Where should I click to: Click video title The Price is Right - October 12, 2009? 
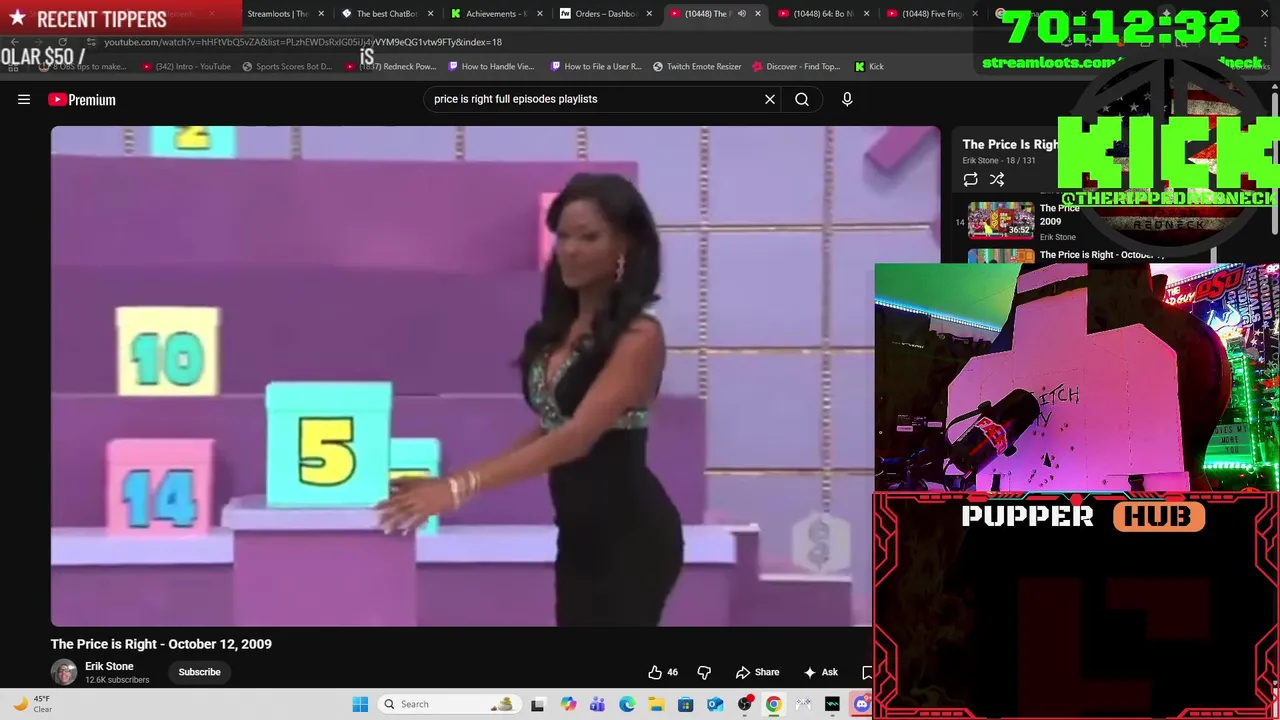tap(161, 644)
